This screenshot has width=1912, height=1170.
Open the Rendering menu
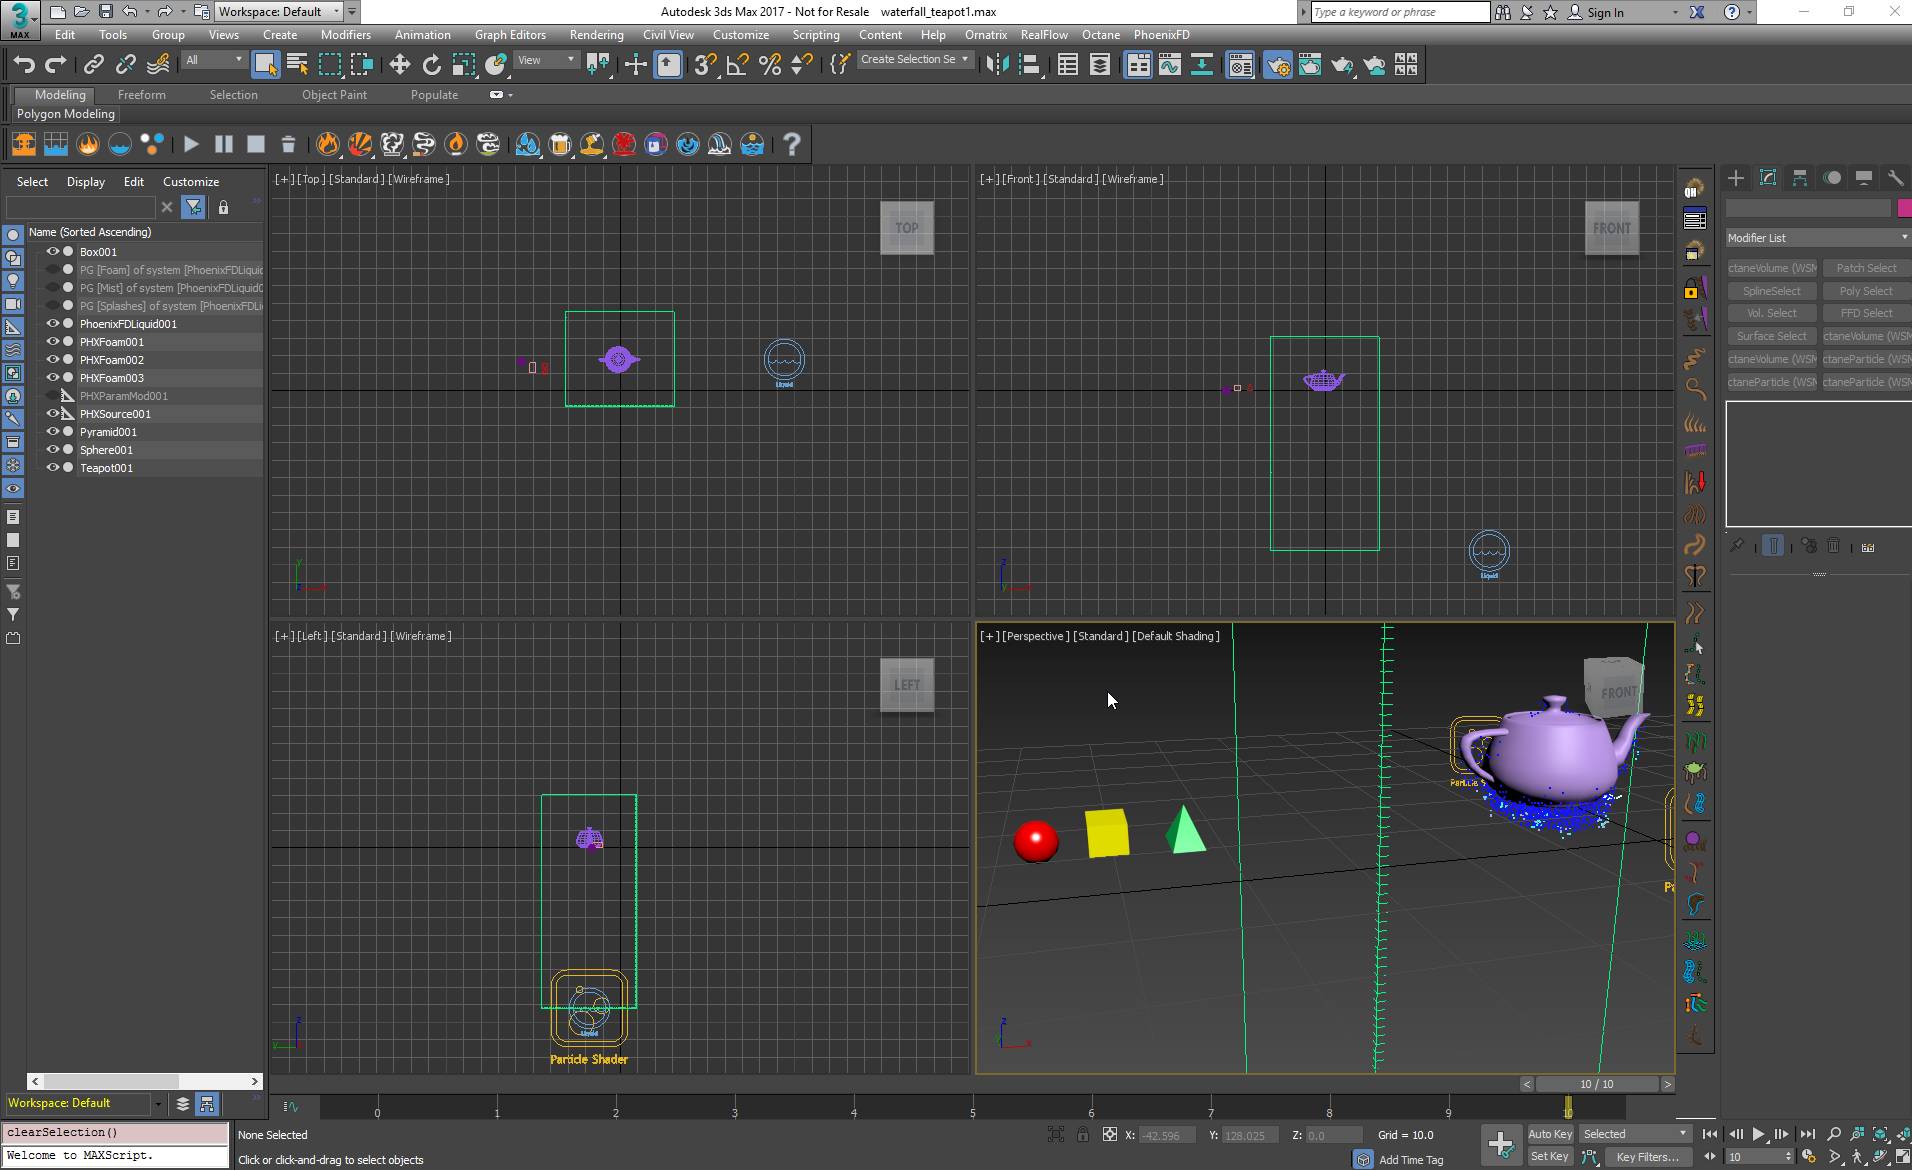(x=596, y=35)
